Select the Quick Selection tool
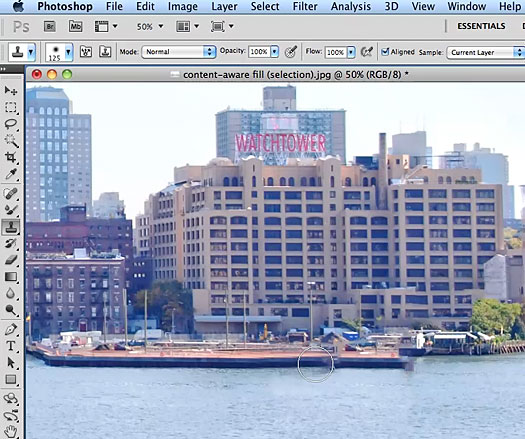 pos(11,141)
